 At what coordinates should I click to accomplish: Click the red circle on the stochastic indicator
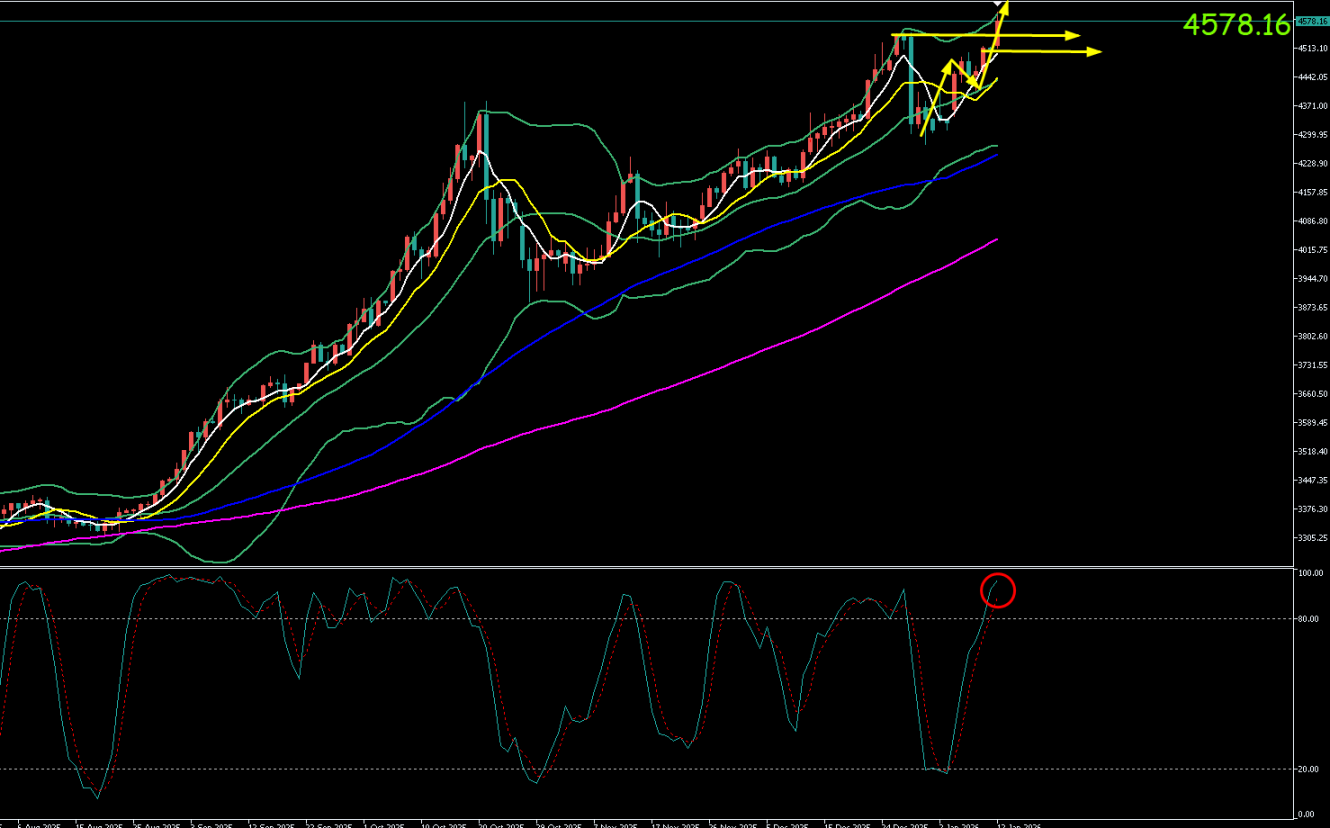[x=998, y=590]
